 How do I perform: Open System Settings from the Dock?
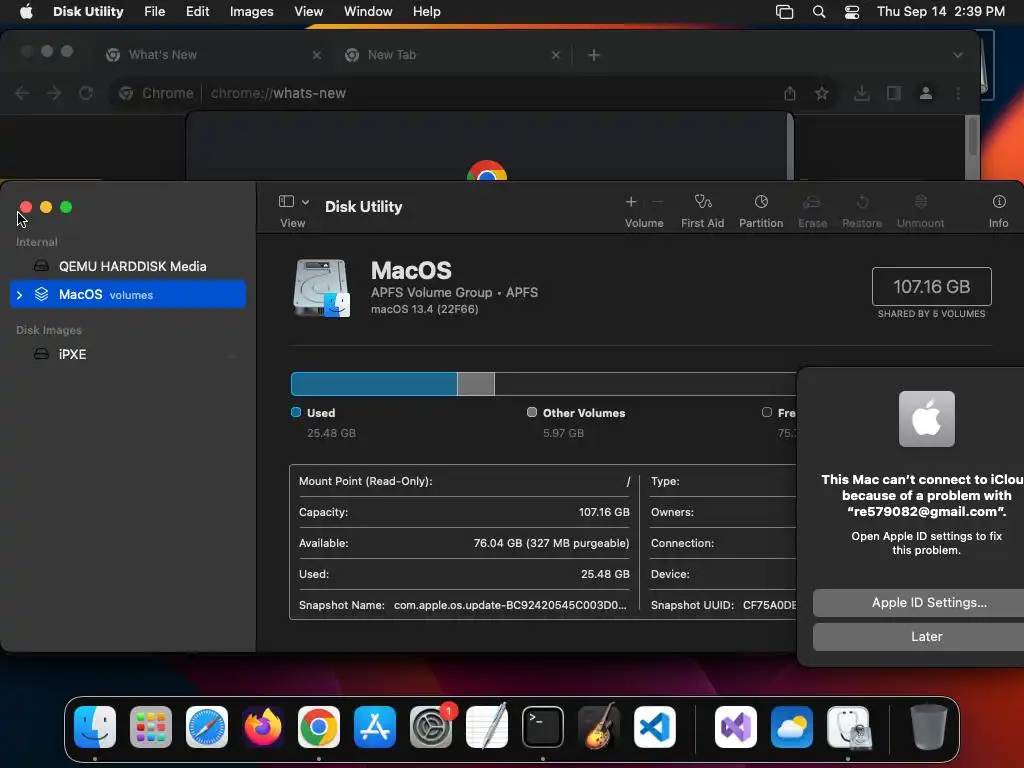[x=431, y=727]
